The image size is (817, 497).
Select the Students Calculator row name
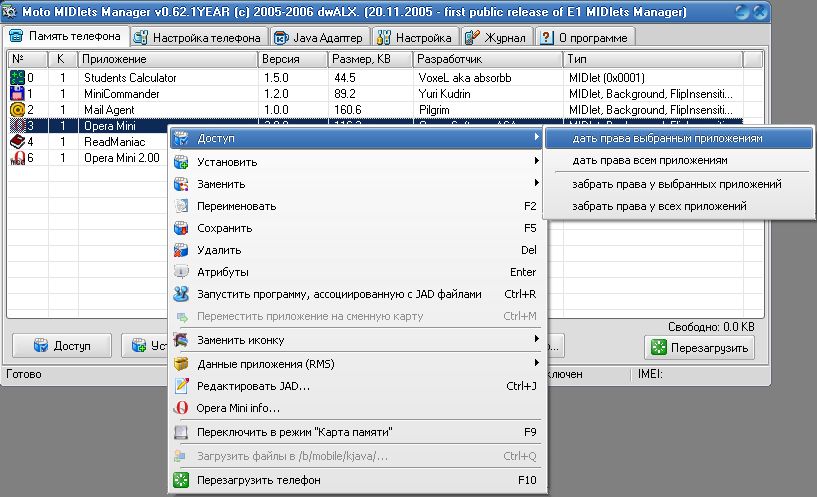click(130, 78)
